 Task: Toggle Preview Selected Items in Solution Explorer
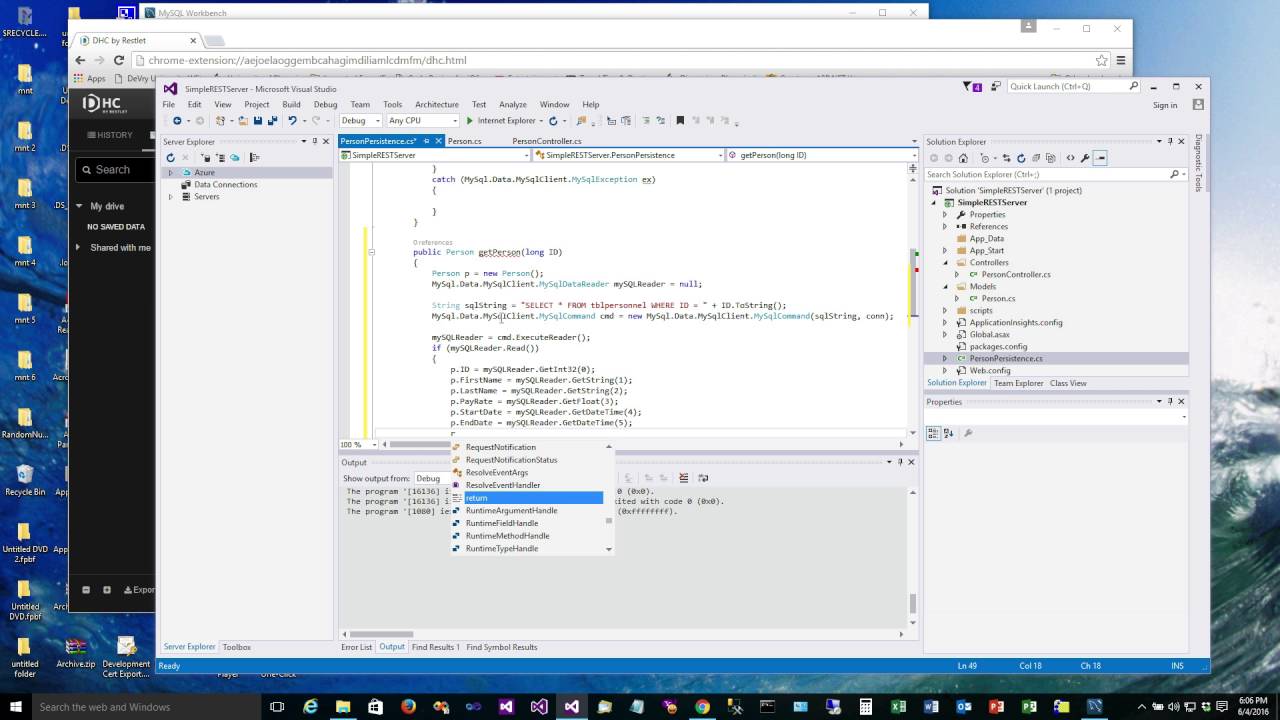coord(1100,158)
